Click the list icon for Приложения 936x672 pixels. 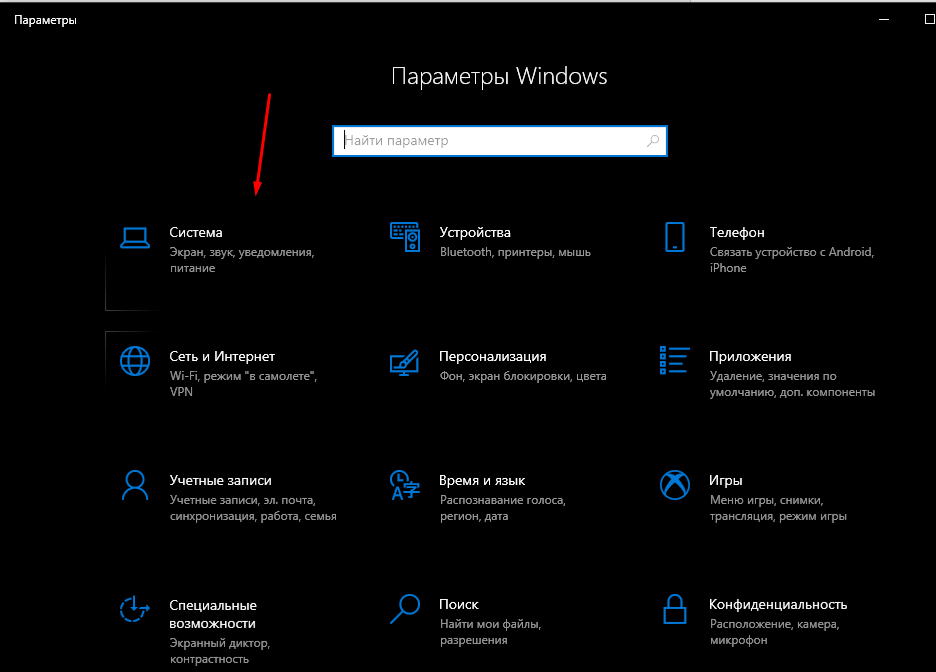coord(675,360)
